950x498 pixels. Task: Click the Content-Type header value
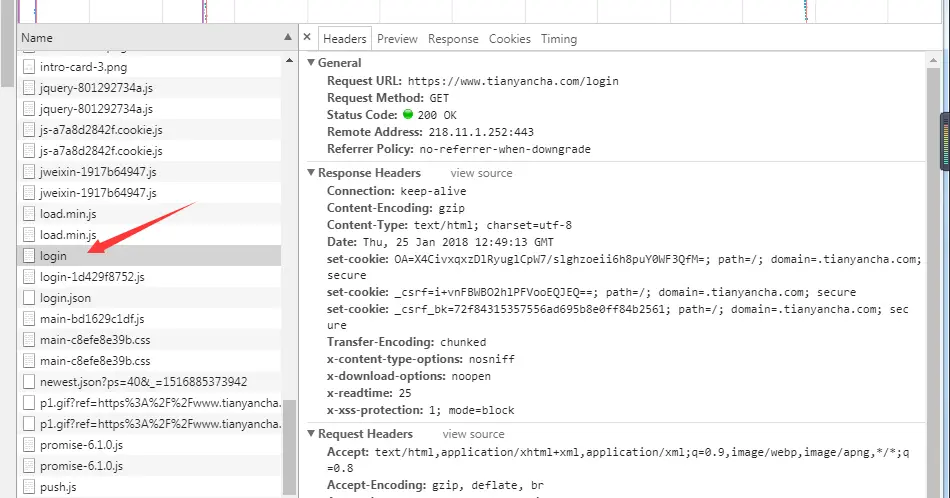(493, 225)
